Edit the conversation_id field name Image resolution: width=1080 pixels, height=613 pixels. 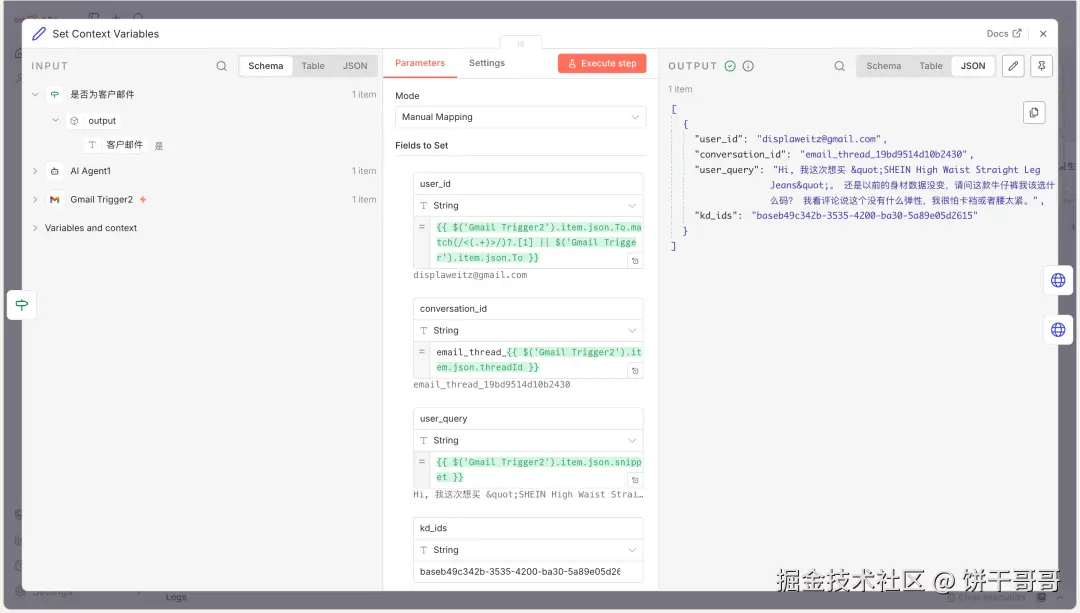(528, 309)
